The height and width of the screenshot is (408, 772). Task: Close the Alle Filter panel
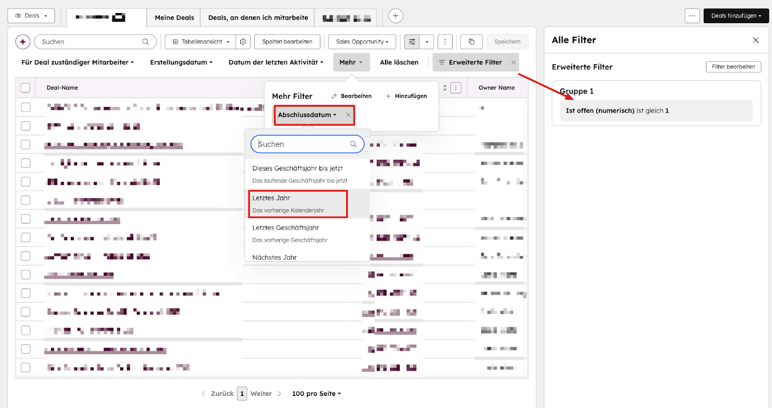pyautogui.click(x=755, y=40)
